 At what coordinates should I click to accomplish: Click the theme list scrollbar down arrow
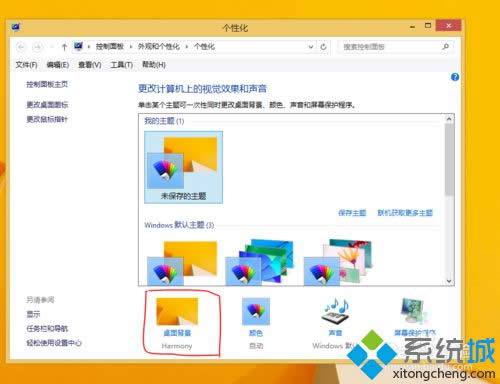[449, 281]
